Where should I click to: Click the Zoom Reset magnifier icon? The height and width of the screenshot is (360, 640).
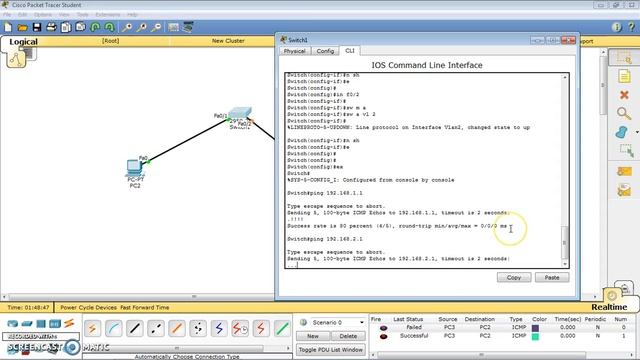point(142,27)
